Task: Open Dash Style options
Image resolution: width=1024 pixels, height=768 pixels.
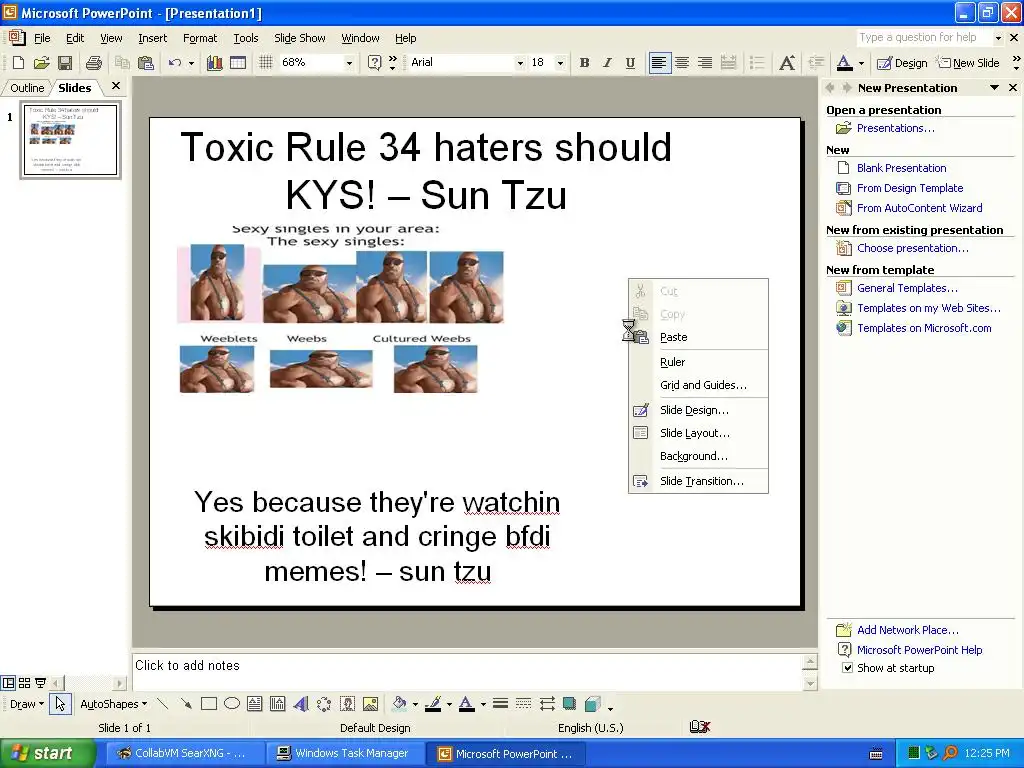Action: (x=523, y=703)
